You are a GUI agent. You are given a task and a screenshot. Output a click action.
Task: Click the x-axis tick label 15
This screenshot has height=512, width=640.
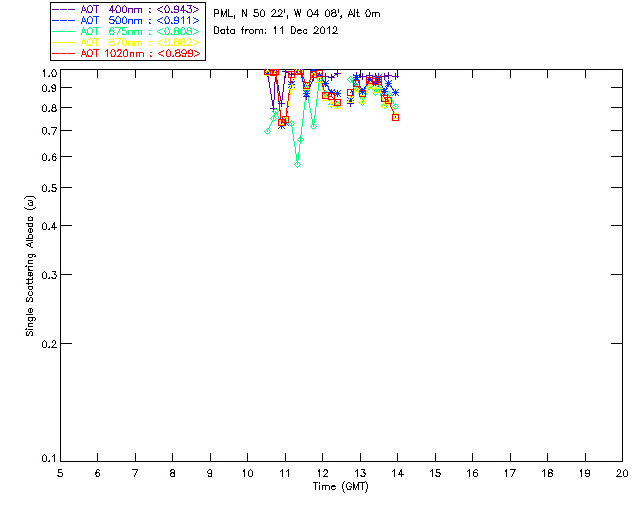tap(435, 473)
